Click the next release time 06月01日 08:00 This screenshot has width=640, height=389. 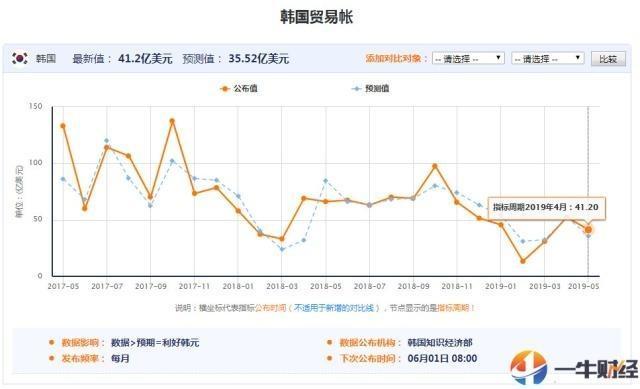442,359
